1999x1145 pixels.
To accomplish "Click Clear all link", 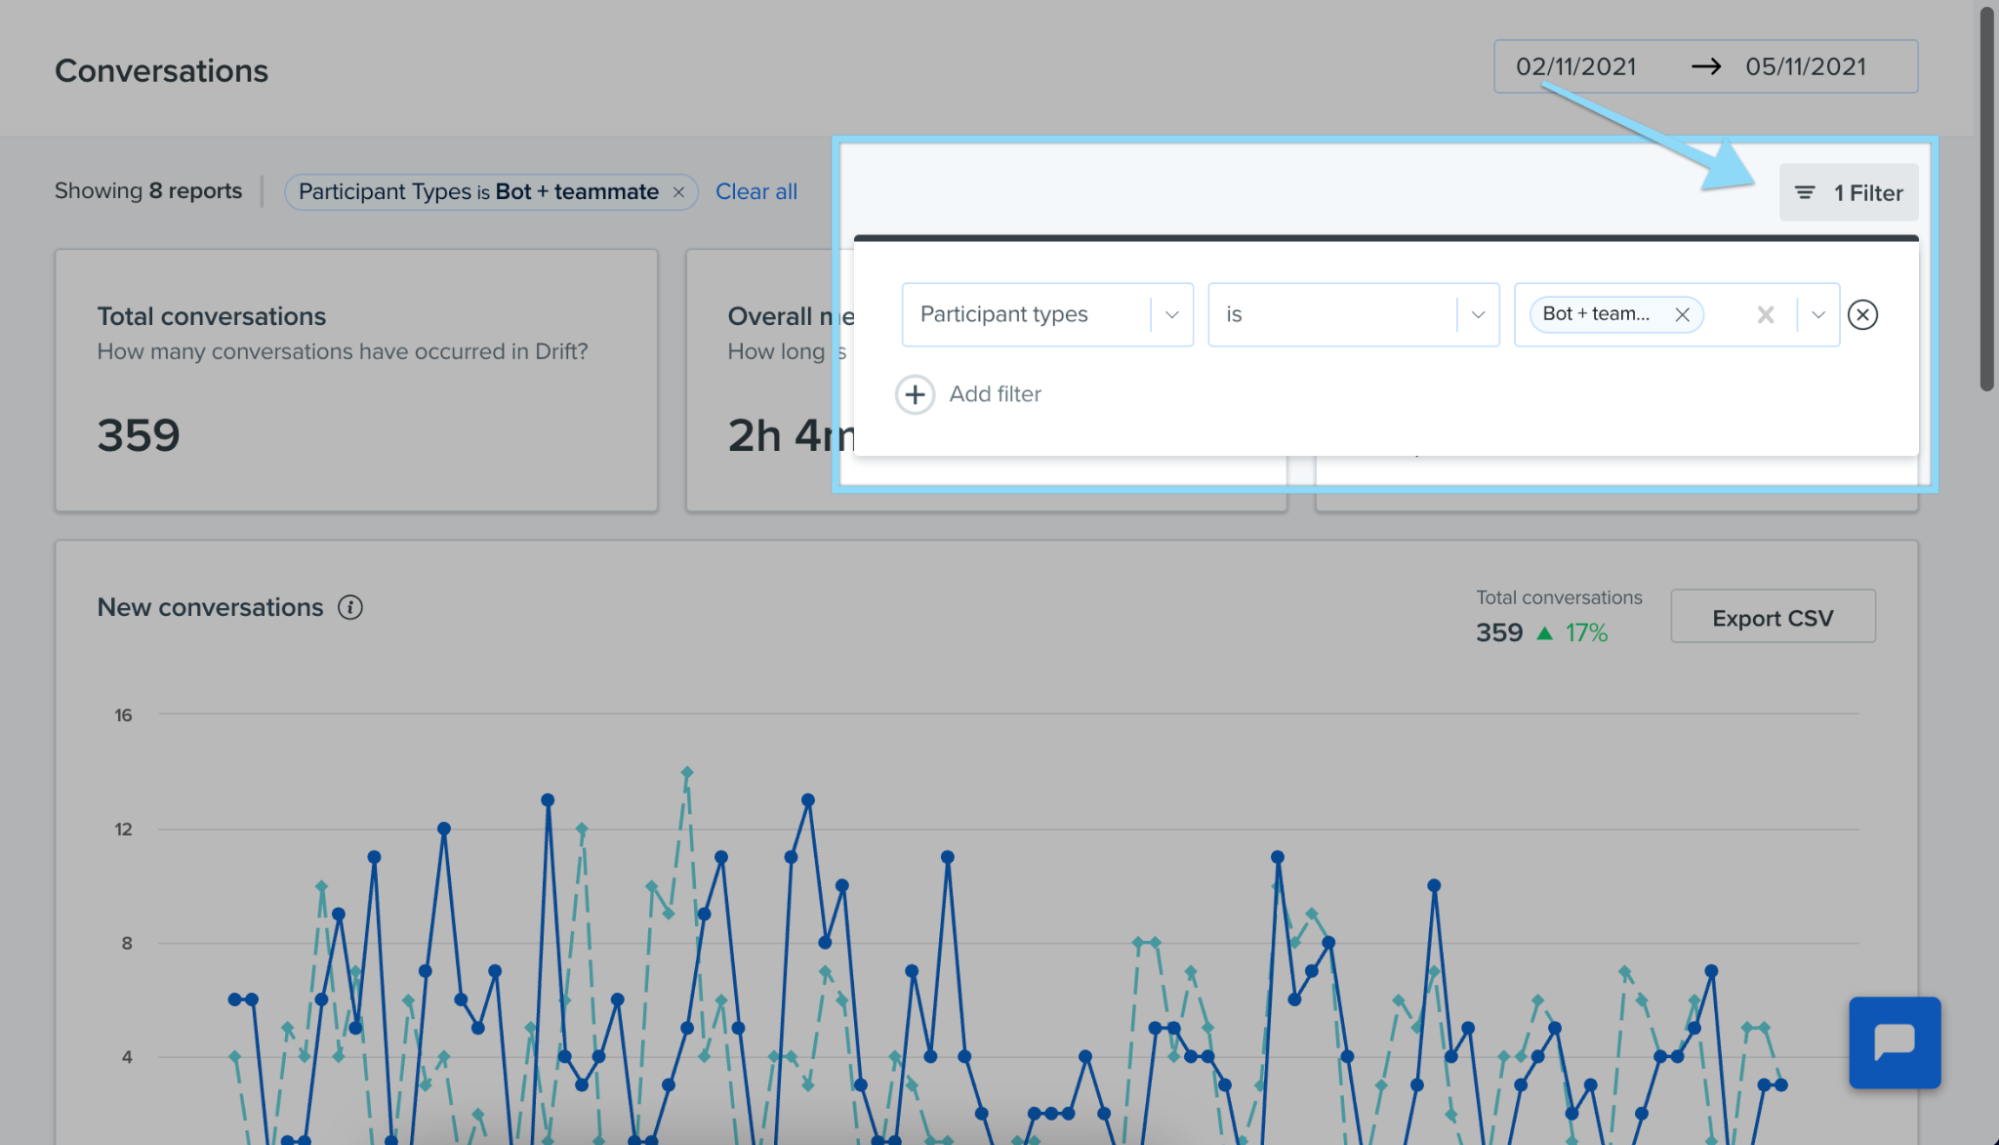I will (756, 191).
